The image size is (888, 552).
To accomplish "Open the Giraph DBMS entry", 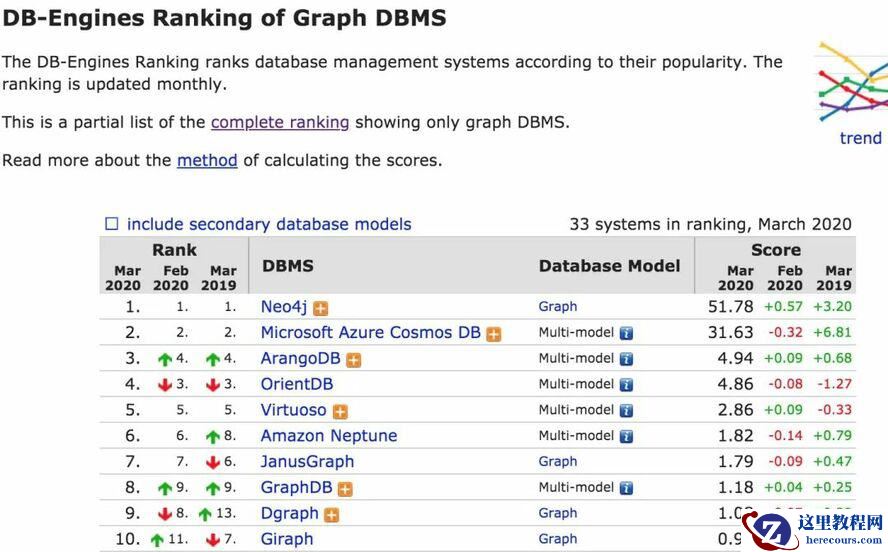I will 287,539.
